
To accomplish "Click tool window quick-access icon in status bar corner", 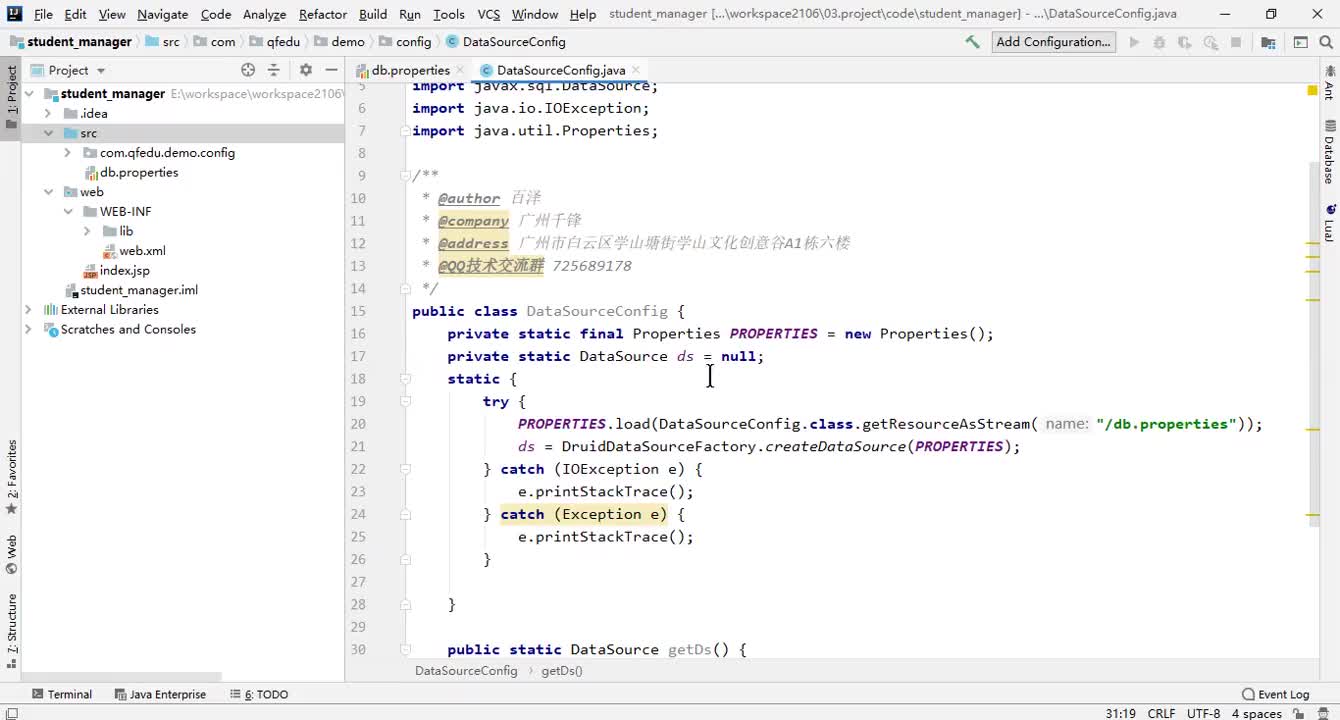I will coord(10,713).
